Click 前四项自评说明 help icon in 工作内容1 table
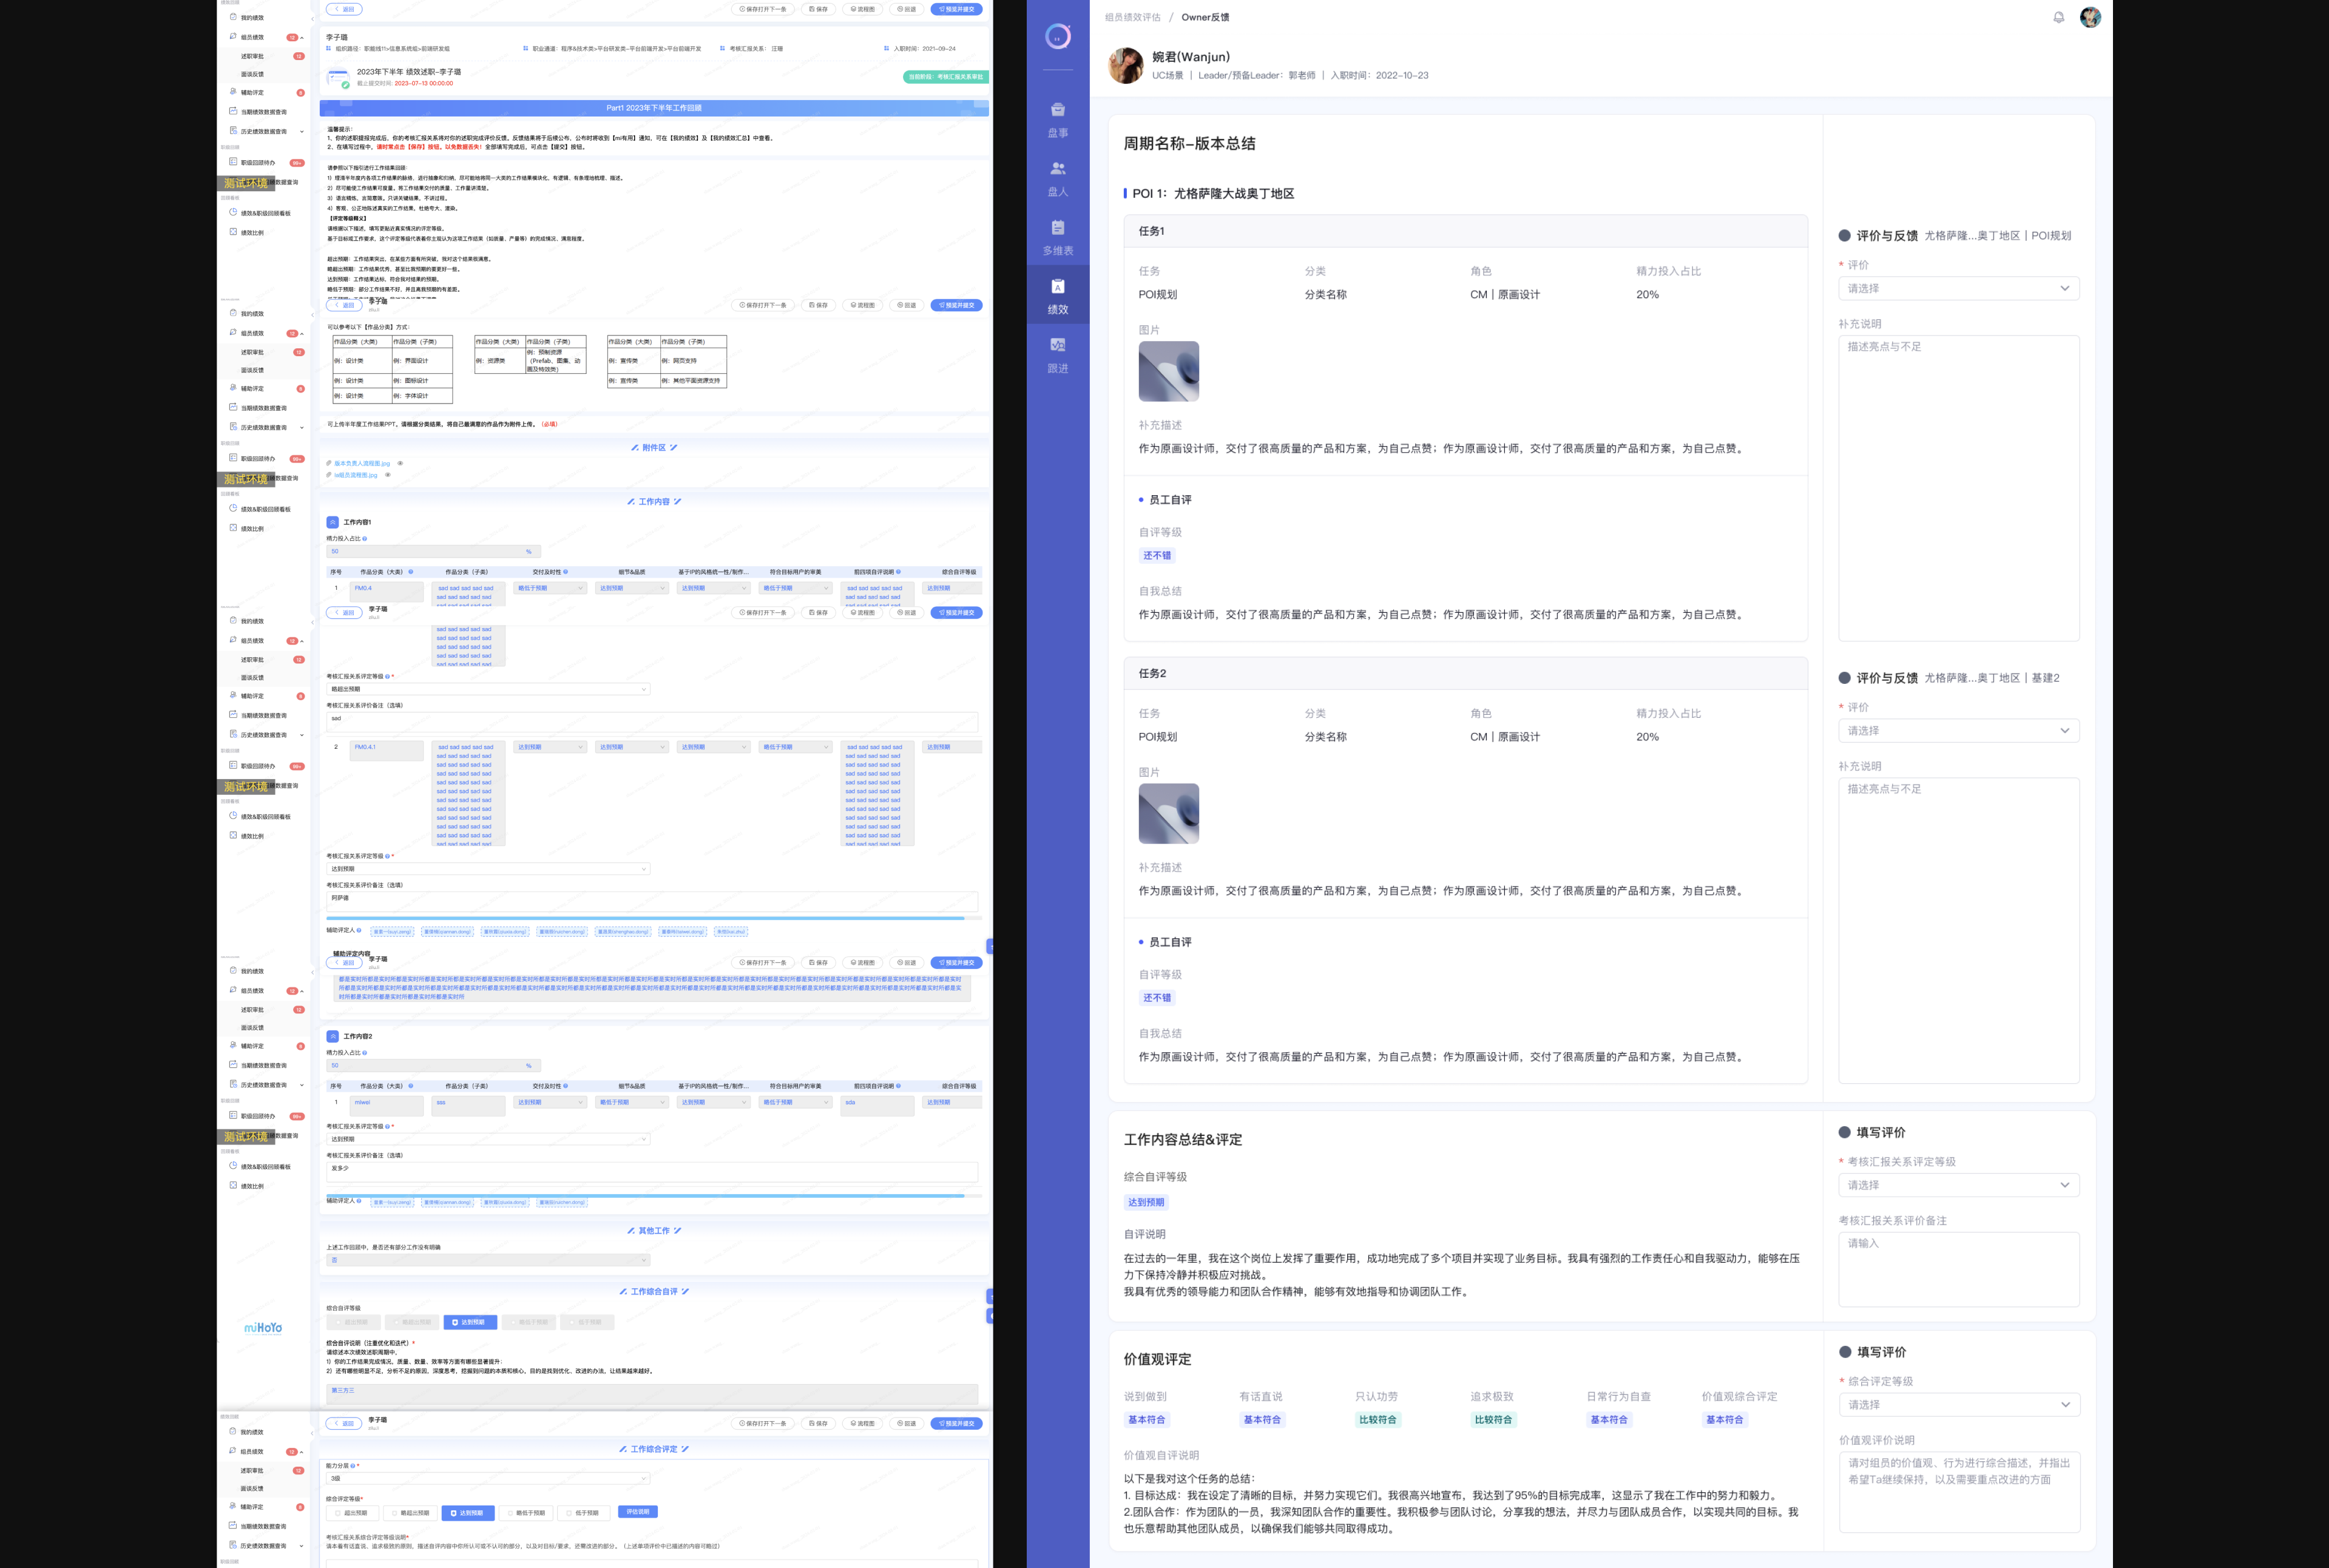The image size is (2329, 1568). [898, 572]
